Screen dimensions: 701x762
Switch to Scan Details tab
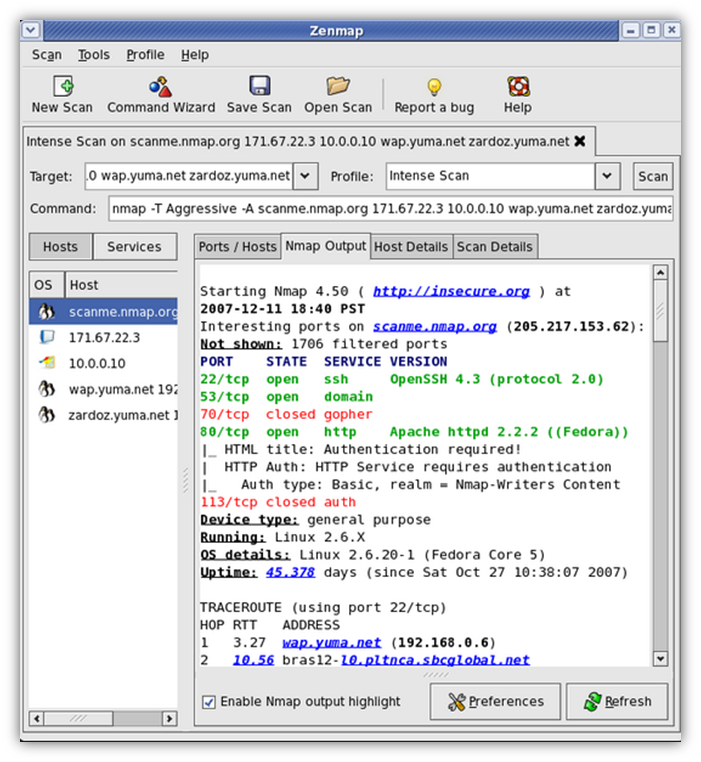point(495,247)
